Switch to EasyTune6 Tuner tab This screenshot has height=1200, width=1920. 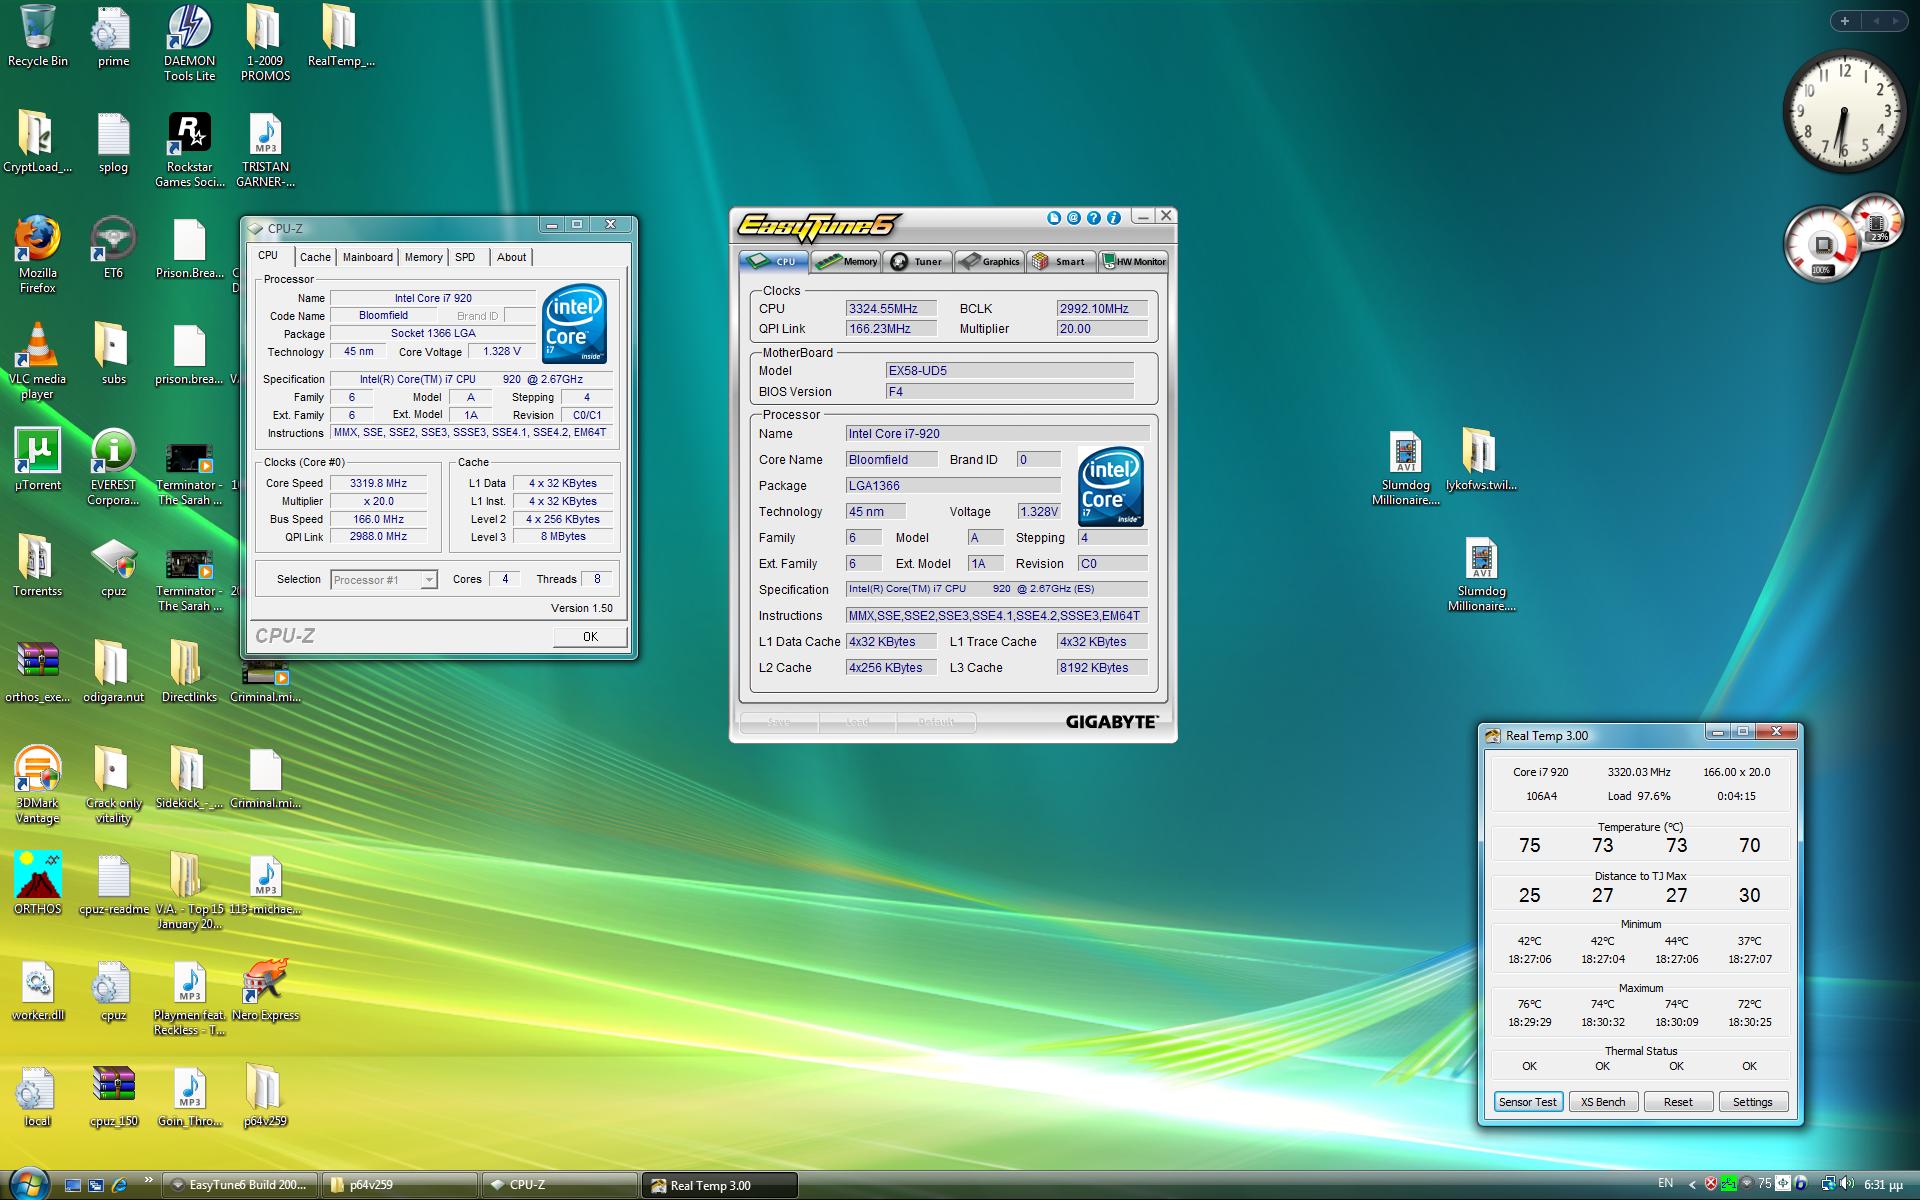click(917, 261)
